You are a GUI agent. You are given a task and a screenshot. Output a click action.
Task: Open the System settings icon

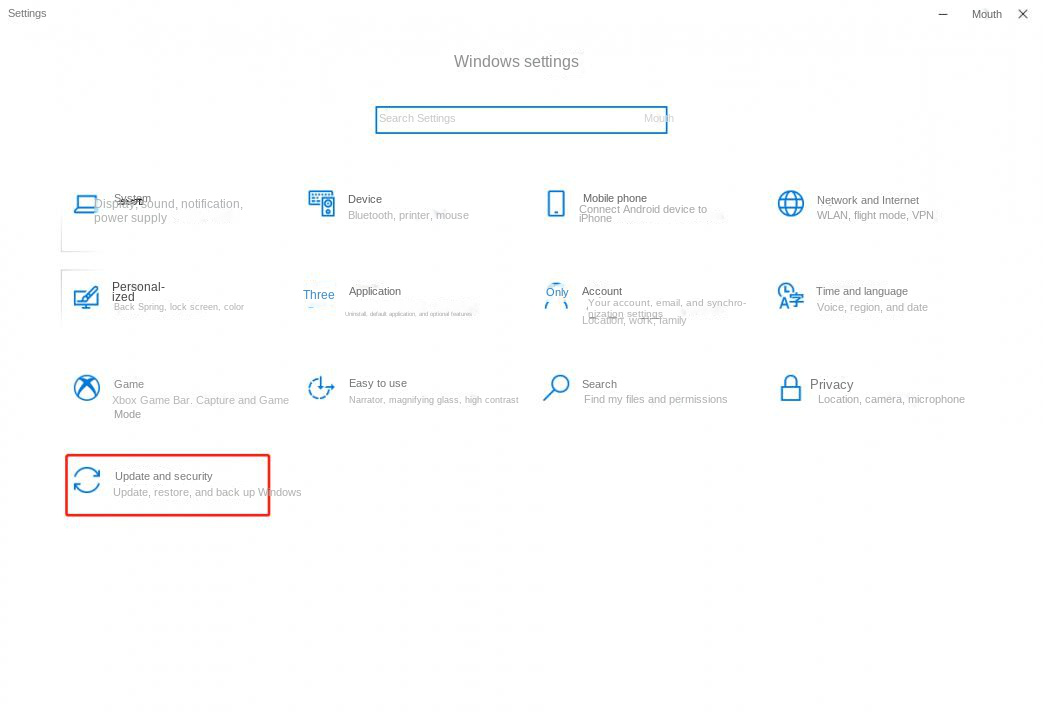click(x=86, y=203)
